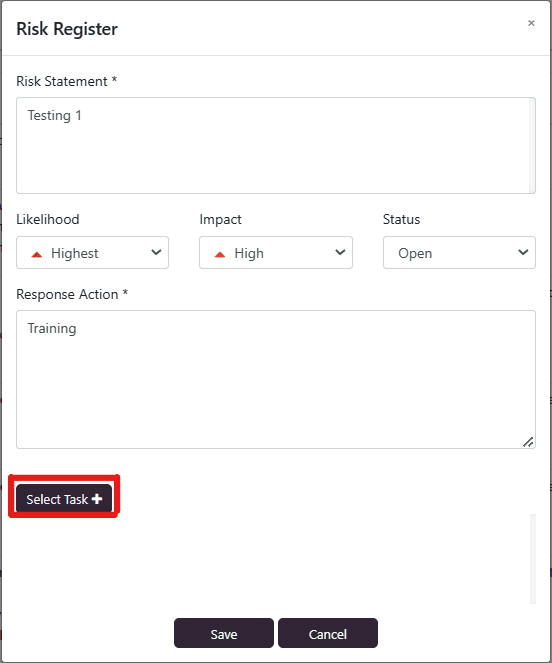552x663 pixels.
Task: Click the task list scrollbar above Cancel
Action: point(533,559)
